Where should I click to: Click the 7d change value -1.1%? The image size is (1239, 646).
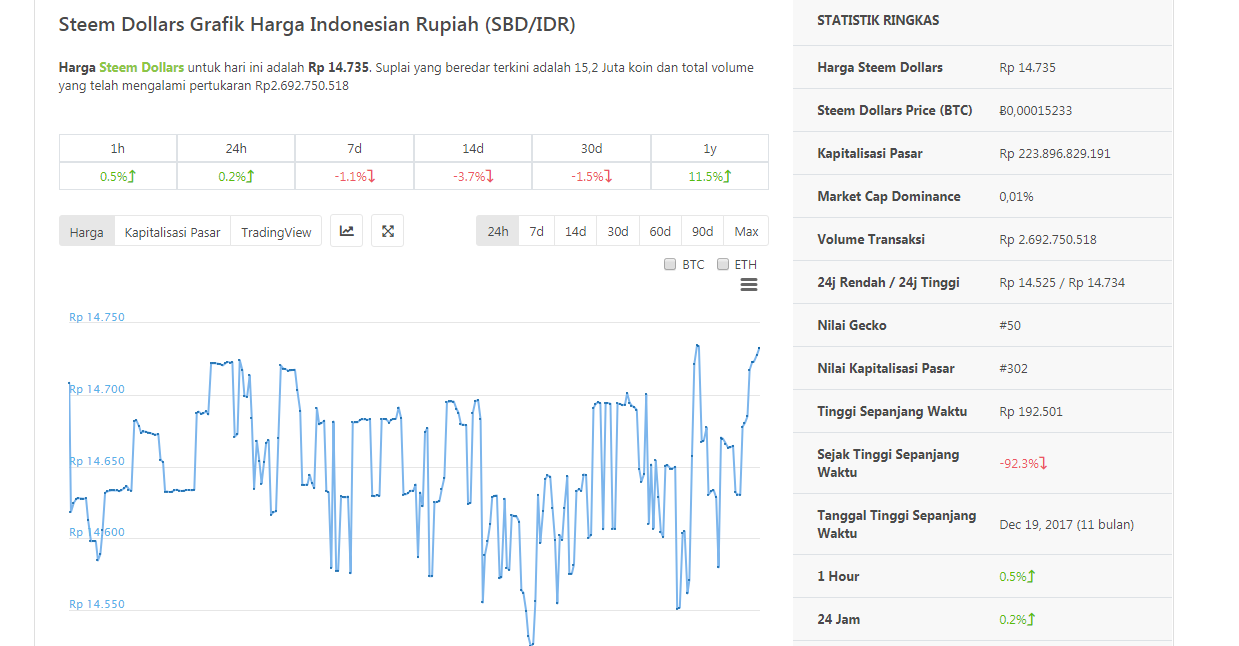[354, 176]
